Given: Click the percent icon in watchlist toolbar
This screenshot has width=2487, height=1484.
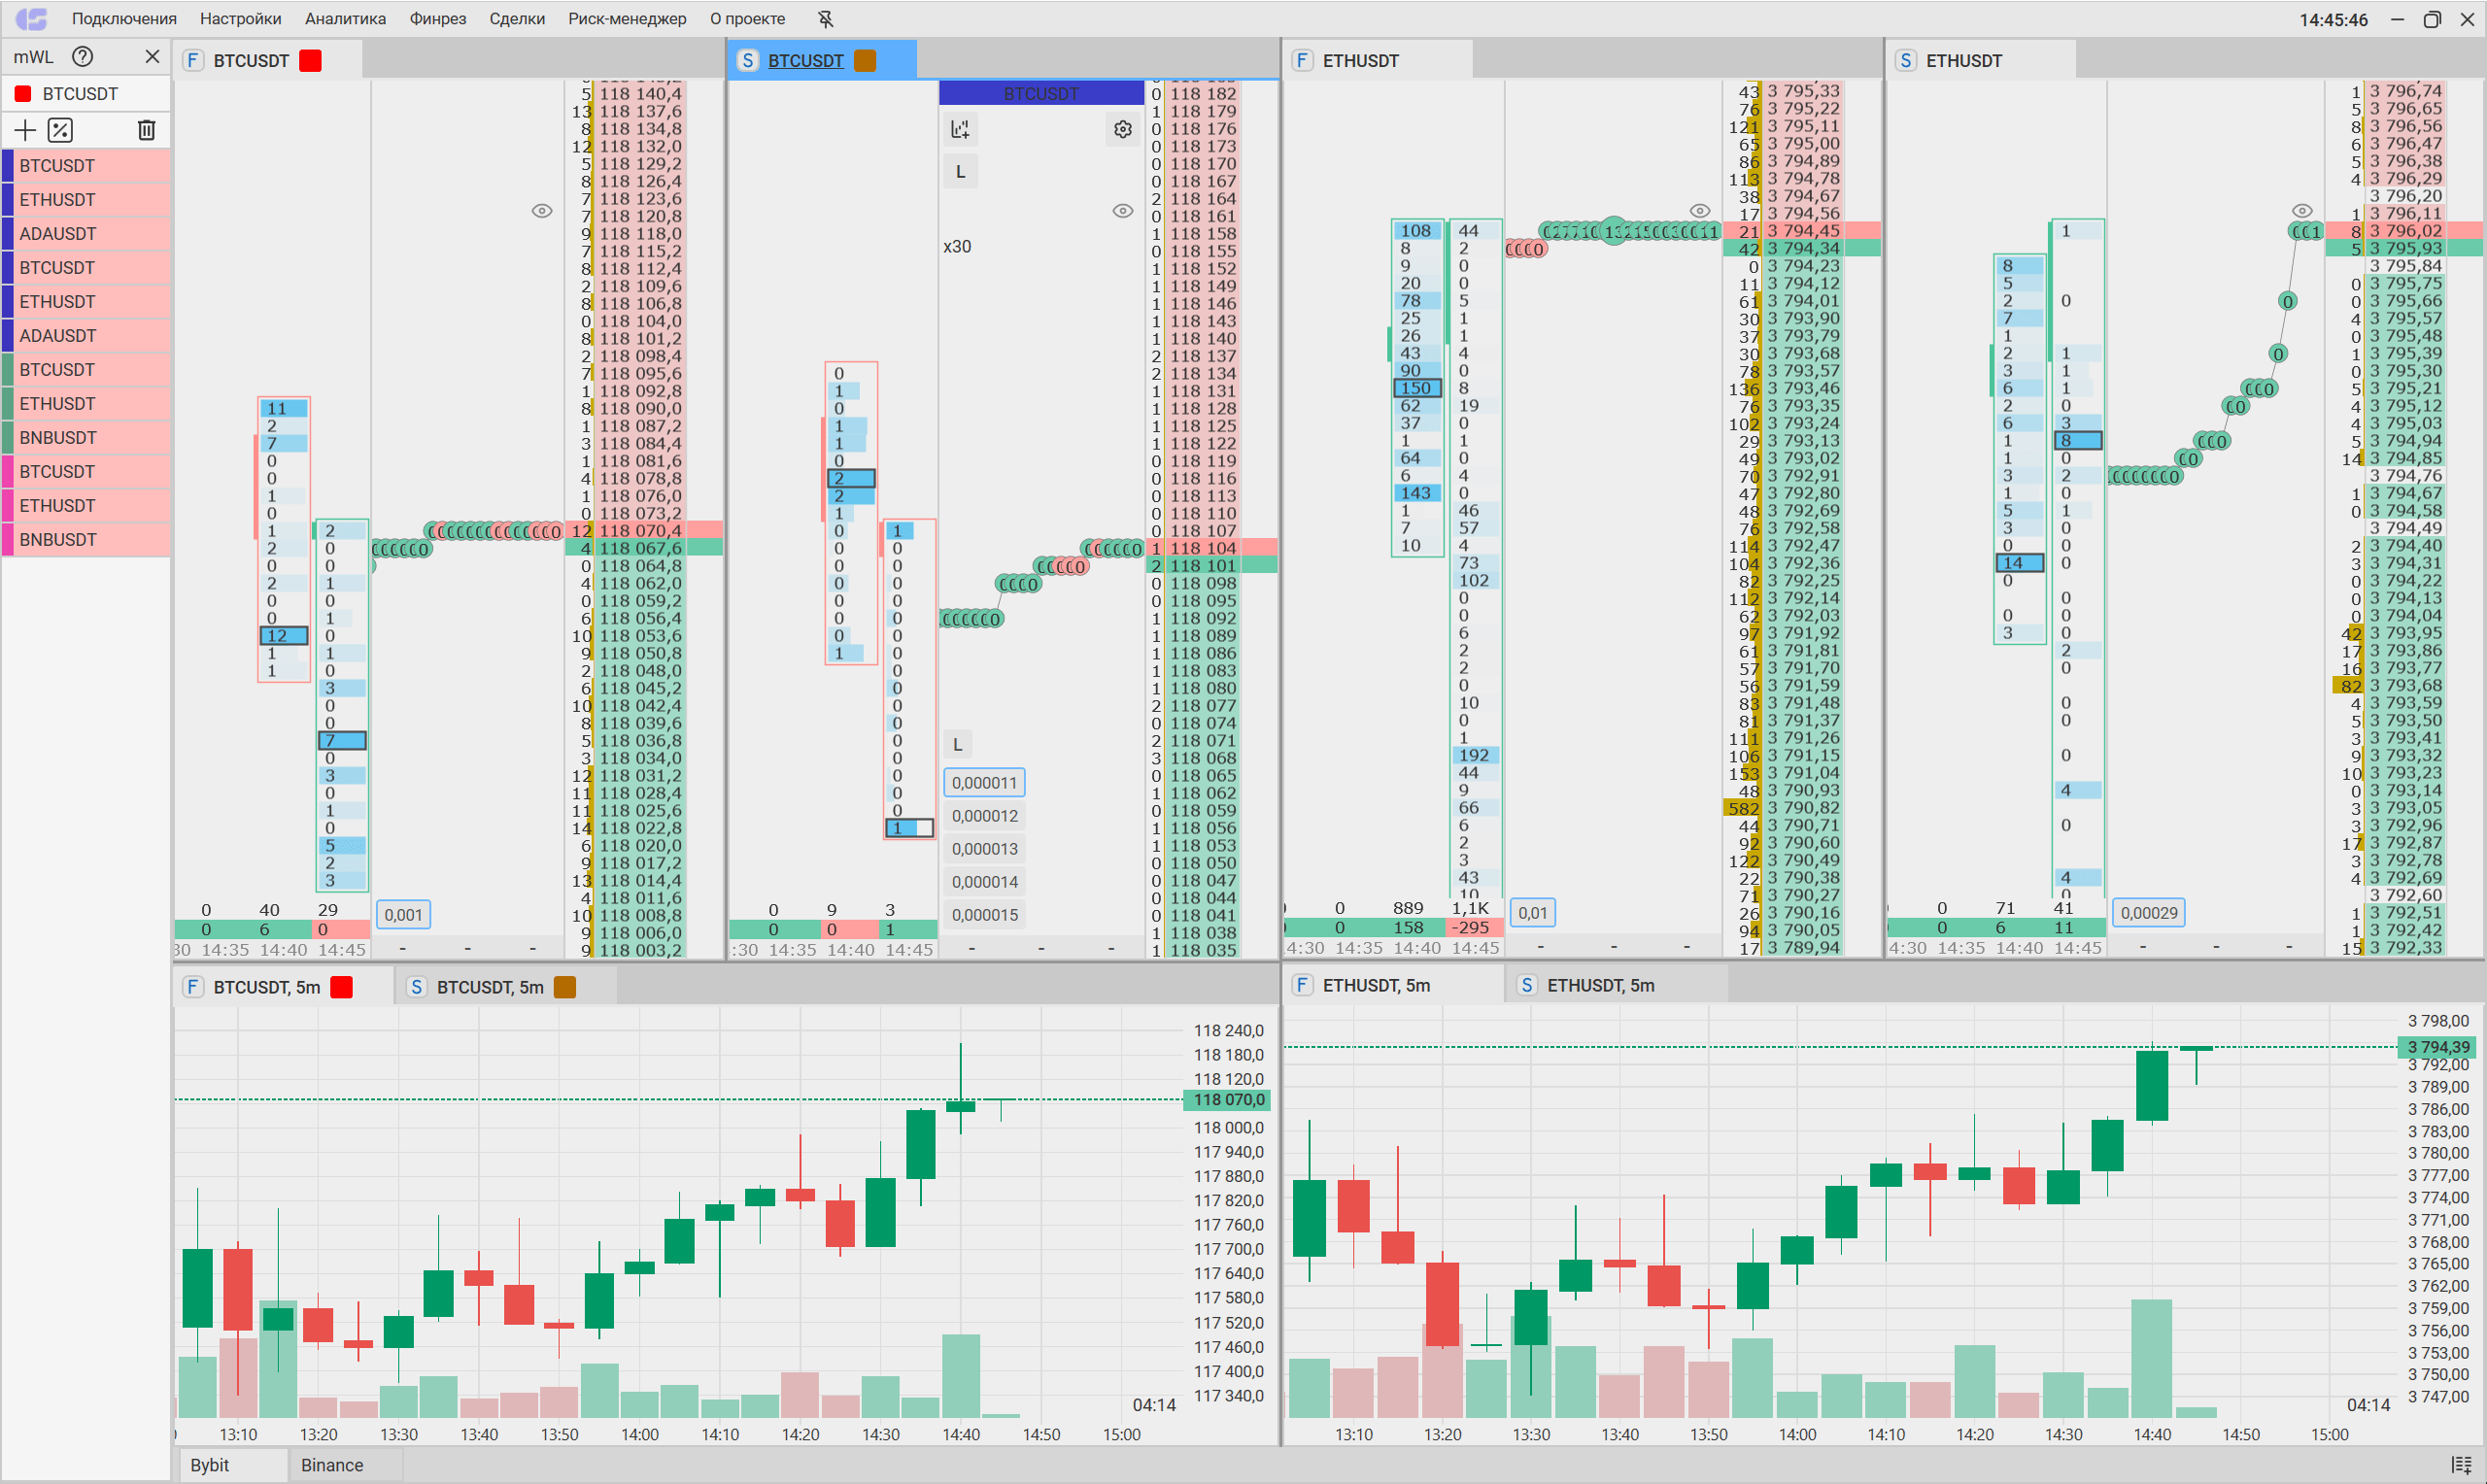Looking at the screenshot, I should click(60, 130).
